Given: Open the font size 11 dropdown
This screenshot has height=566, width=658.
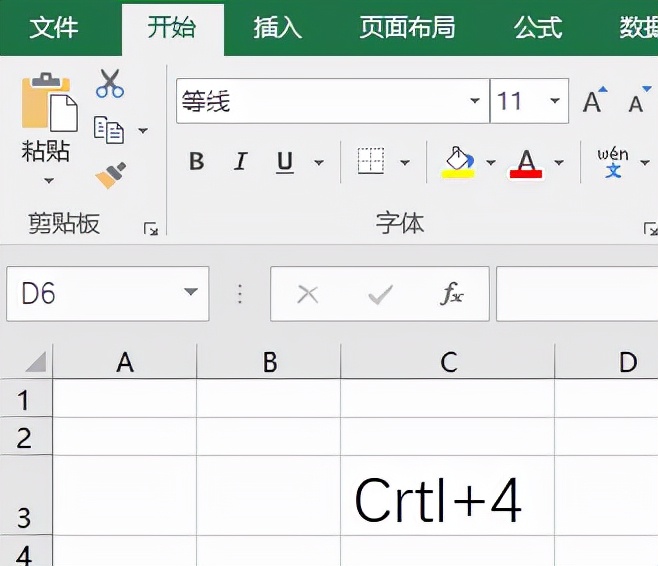Looking at the screenshot, I should coord(555,101).
